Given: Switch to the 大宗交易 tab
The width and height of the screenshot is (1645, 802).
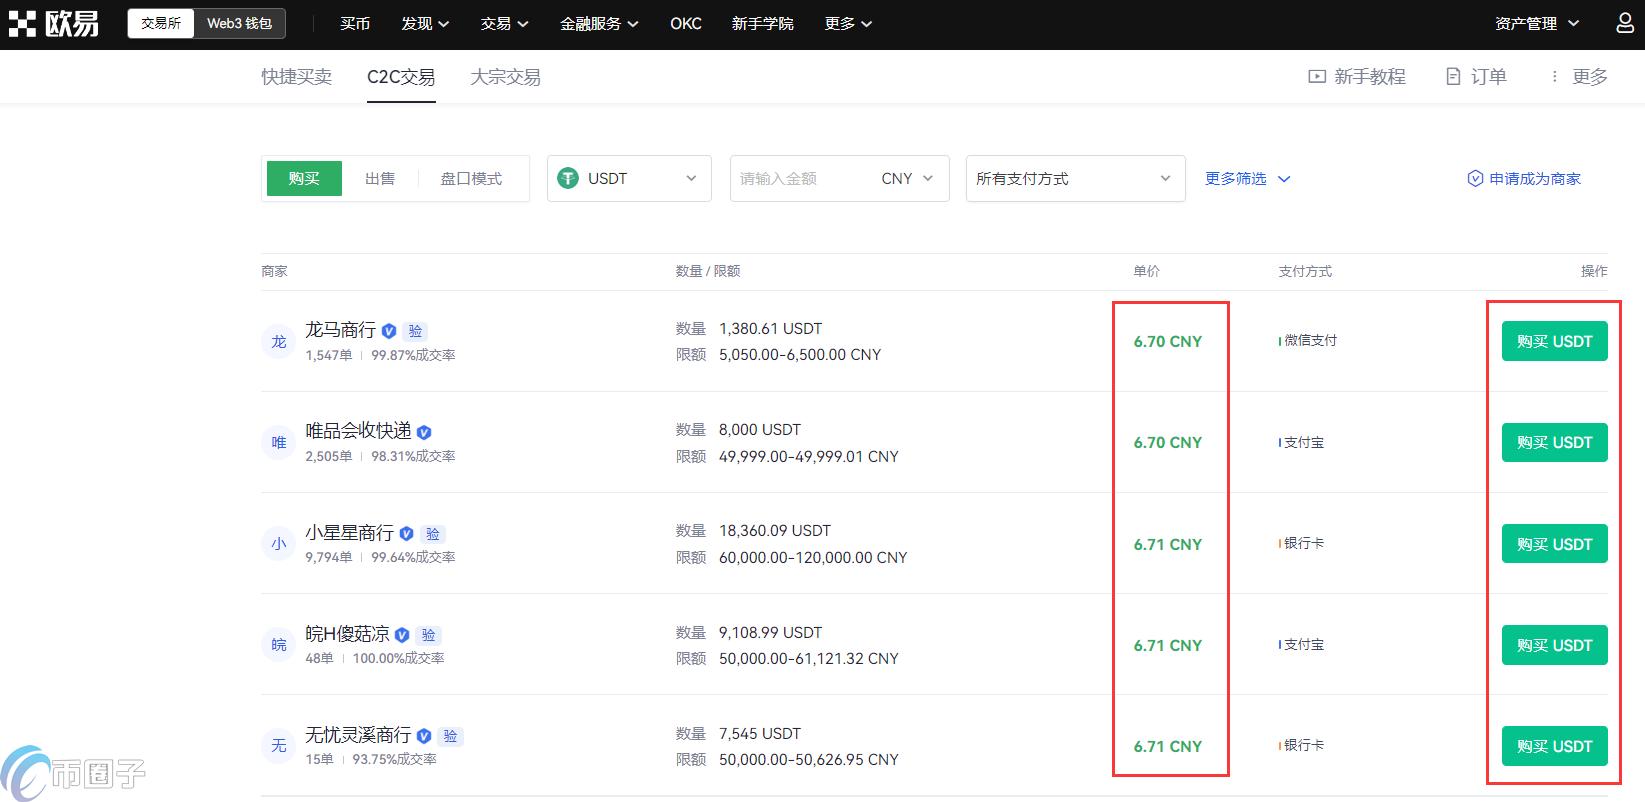Looking at the screenshot, I should 505,77.
